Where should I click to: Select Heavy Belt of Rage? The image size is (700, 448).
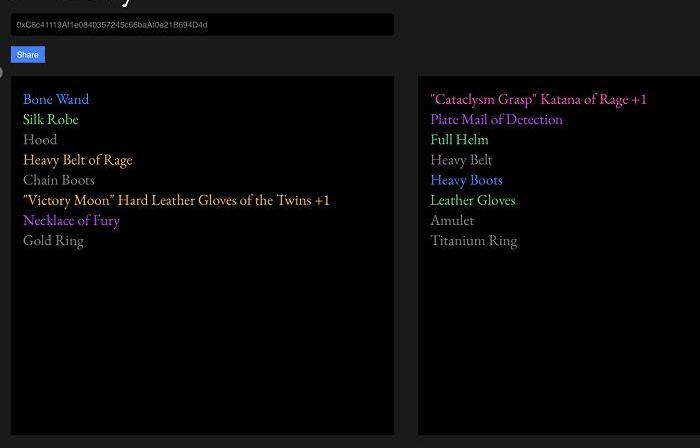(x=78, y=160)
